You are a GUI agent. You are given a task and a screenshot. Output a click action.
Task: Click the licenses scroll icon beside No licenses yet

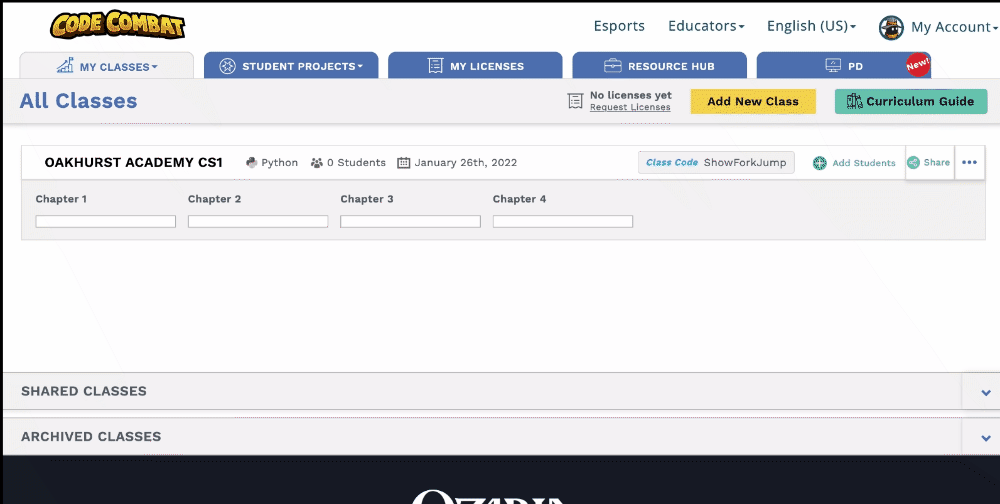575,101
